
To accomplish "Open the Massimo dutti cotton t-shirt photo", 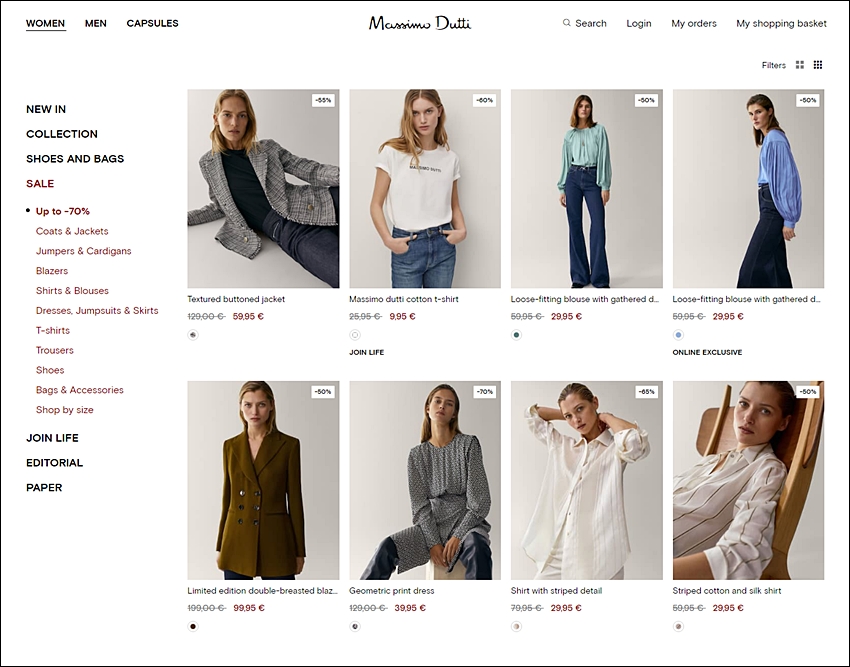I will click(425, 189).
